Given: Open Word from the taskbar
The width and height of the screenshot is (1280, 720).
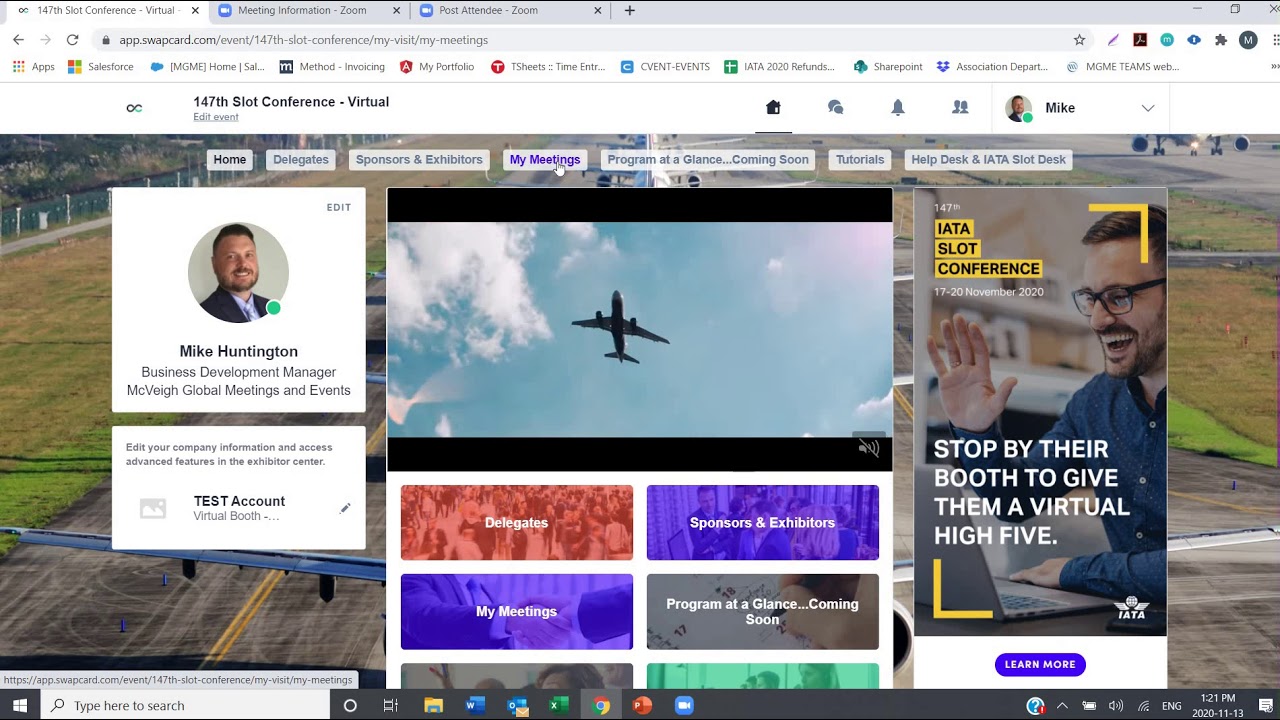Looking at the screenshot, I should click(475, 705).
